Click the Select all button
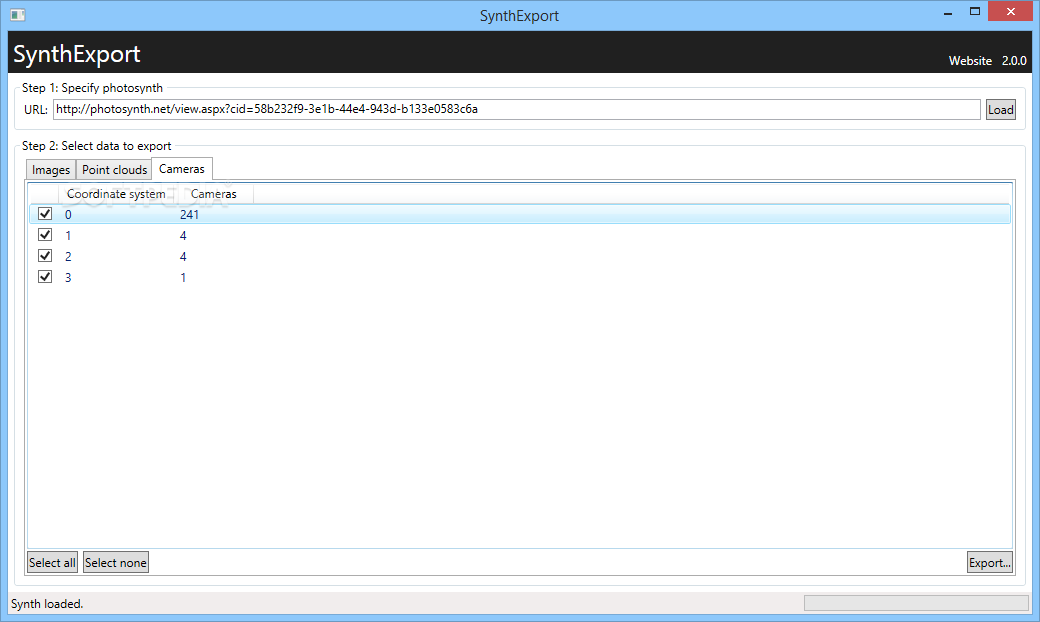 coord(52,562)
